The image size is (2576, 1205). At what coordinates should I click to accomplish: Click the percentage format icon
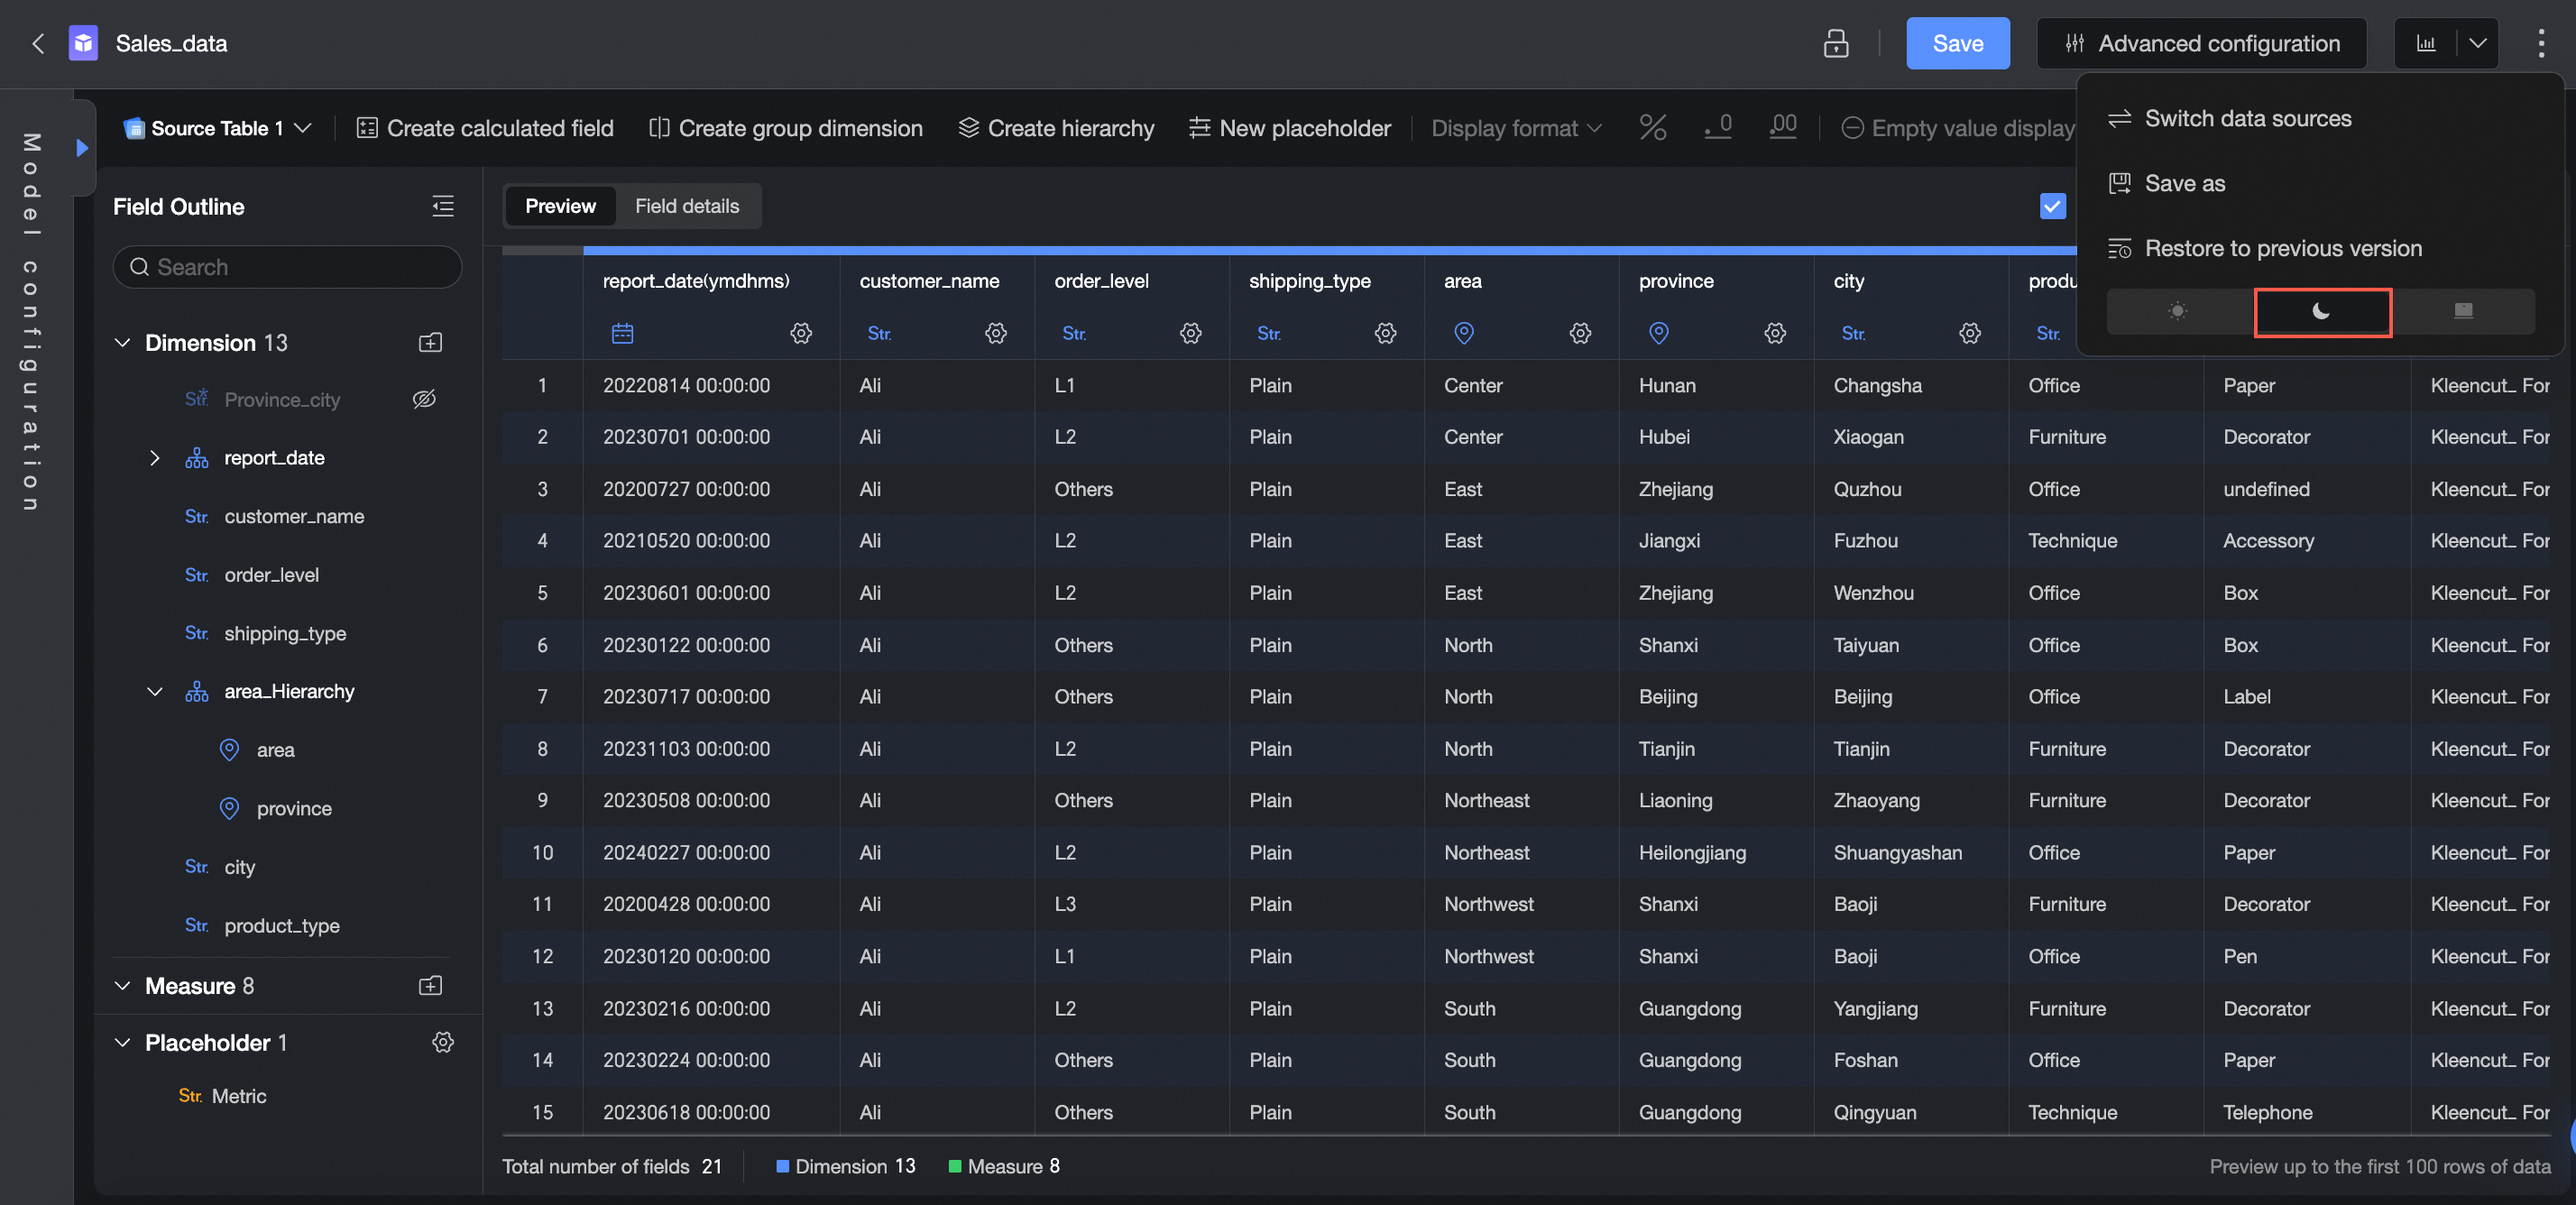tap(1652, 128)
